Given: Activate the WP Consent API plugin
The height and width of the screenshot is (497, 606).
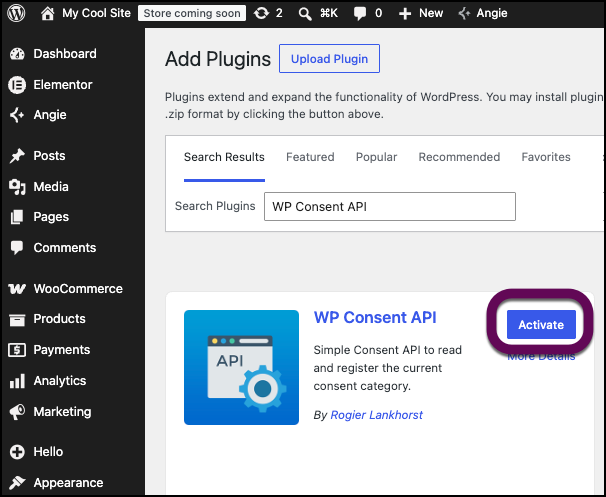Looking at the screenshot, I should [541, 325].
